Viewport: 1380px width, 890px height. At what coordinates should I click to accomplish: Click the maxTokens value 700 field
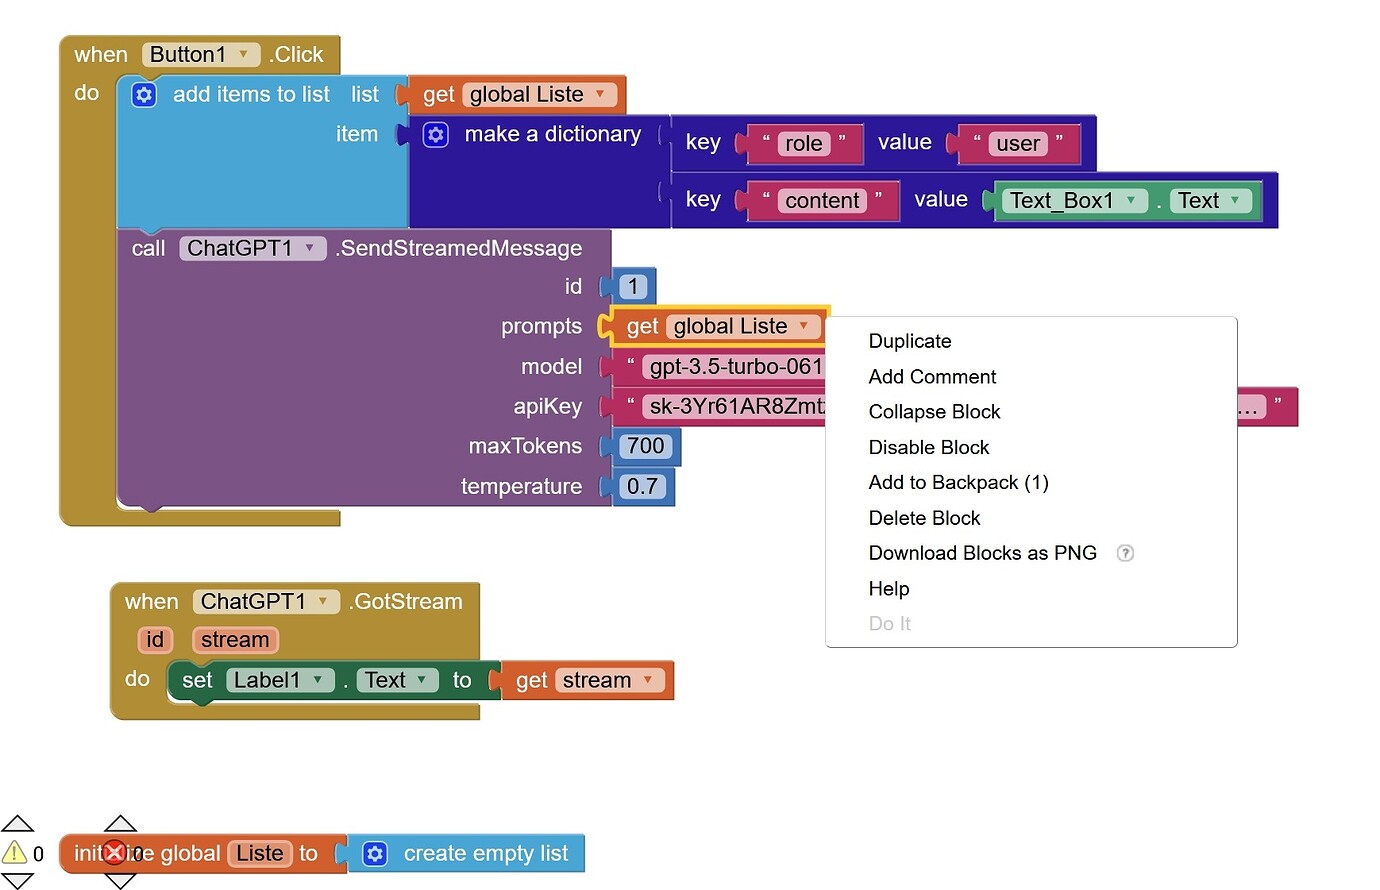pos(645,446)
